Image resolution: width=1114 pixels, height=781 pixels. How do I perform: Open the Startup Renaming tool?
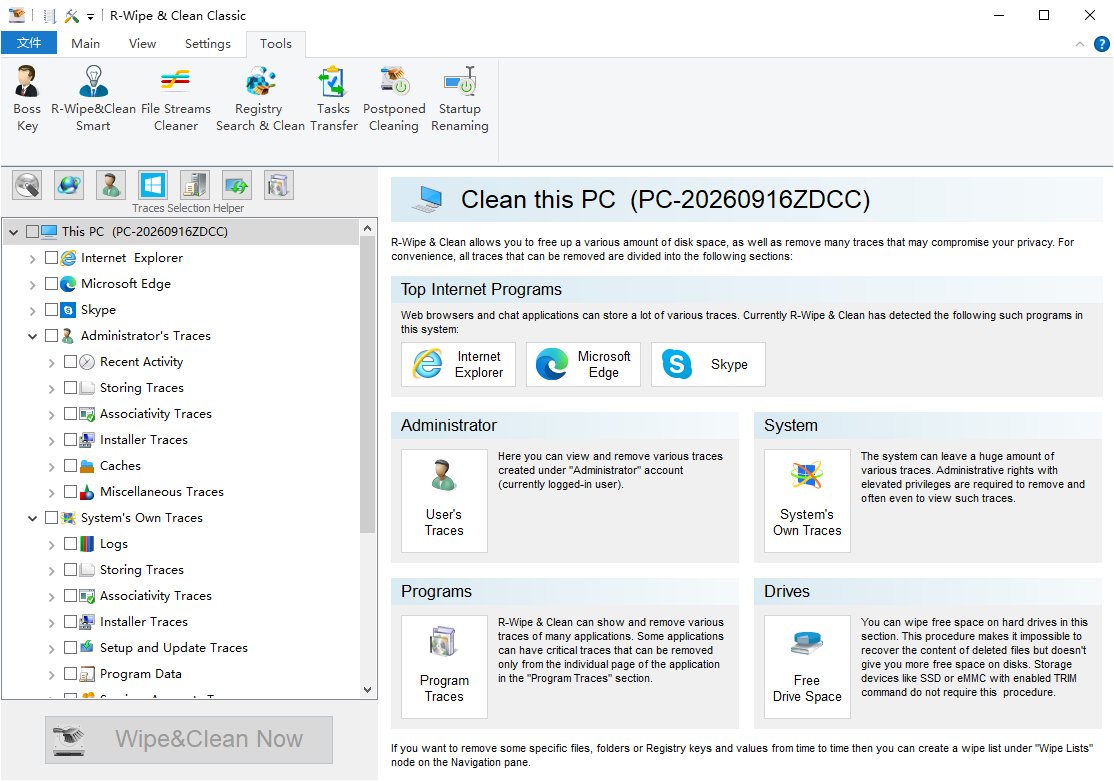[x=460, y=99]
